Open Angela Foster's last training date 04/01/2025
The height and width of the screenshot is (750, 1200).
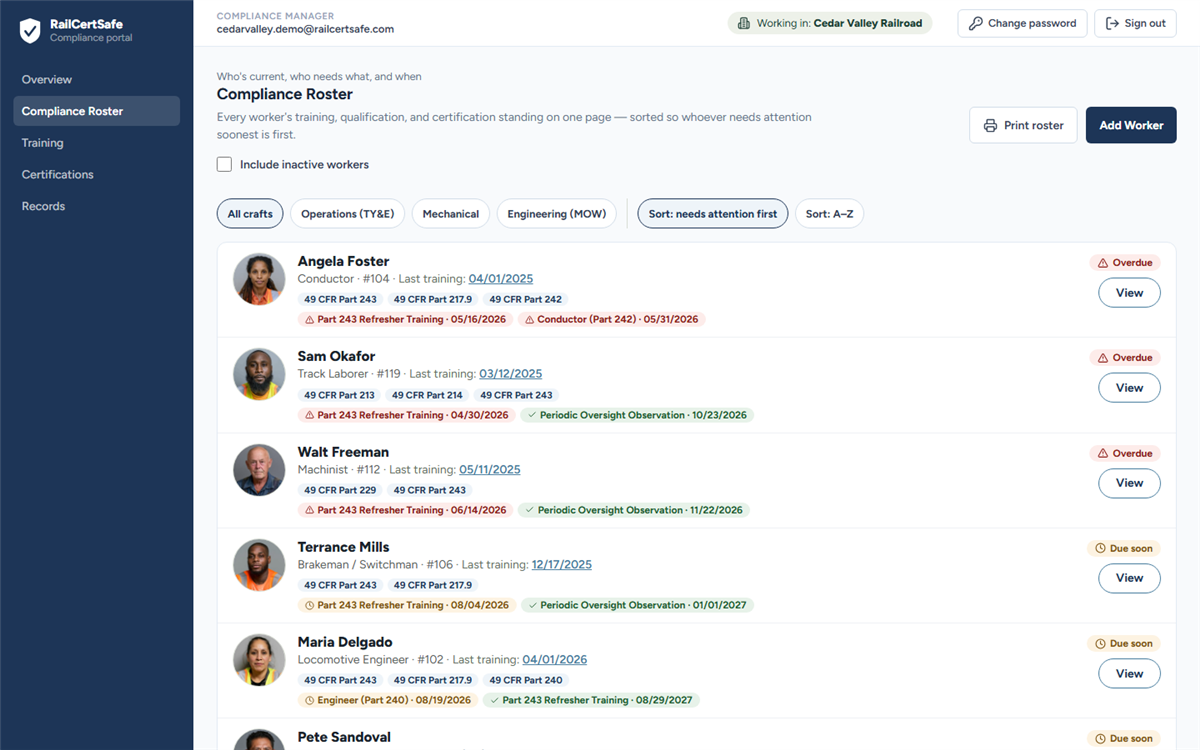click(x=501, y=279)
